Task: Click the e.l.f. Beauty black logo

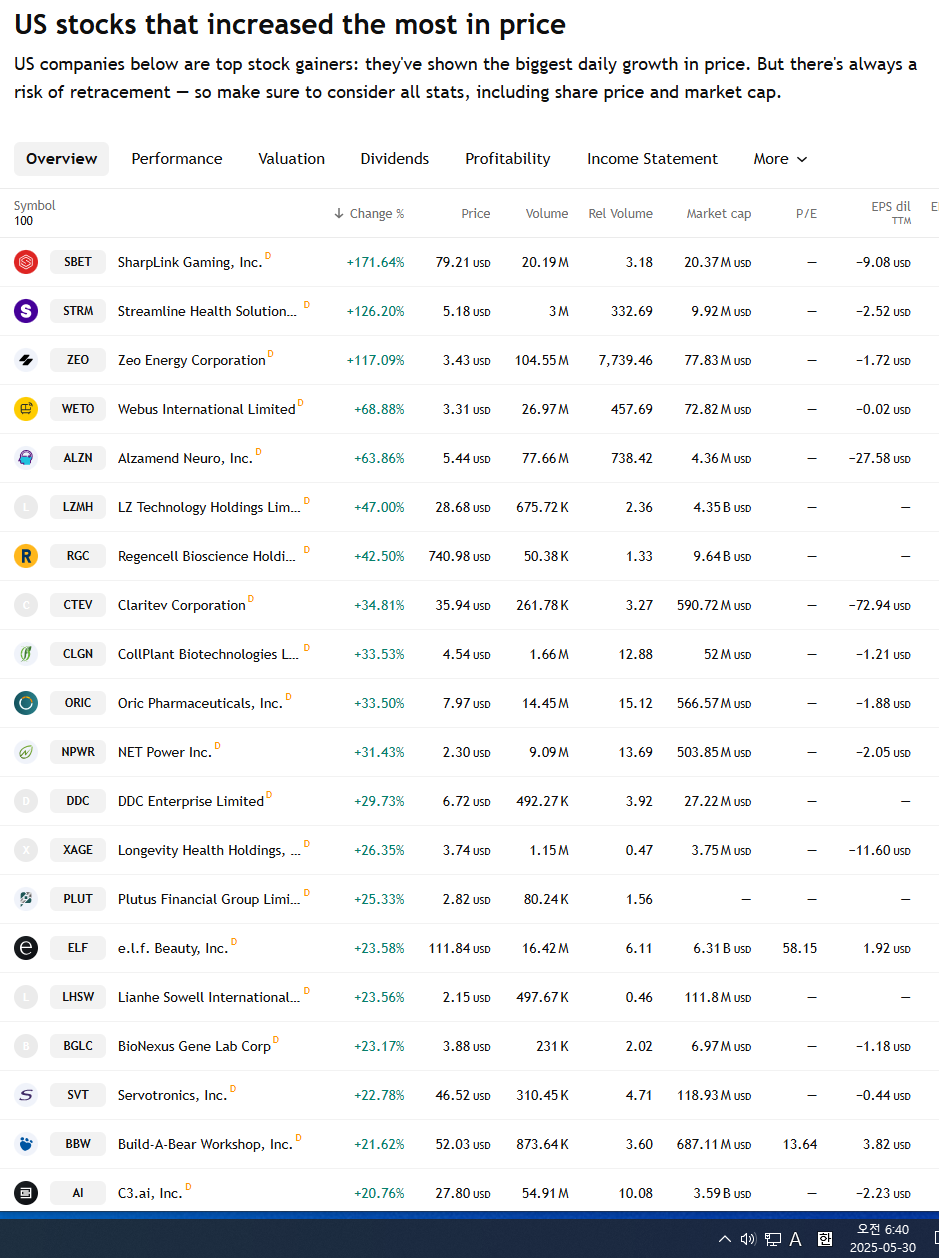Action: click(26, 948)
